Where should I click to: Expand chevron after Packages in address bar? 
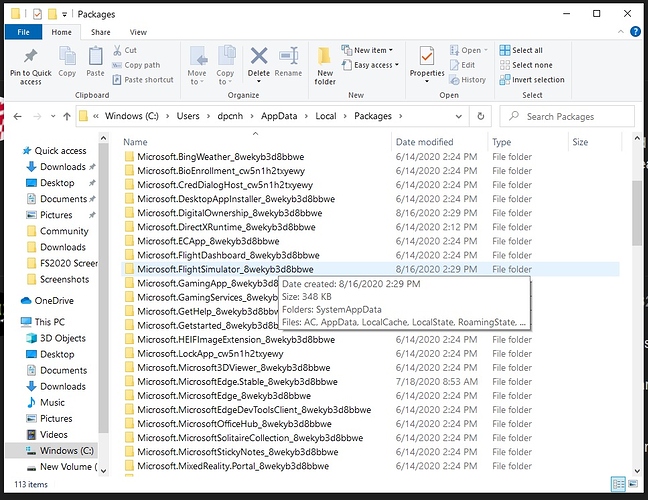400,117
